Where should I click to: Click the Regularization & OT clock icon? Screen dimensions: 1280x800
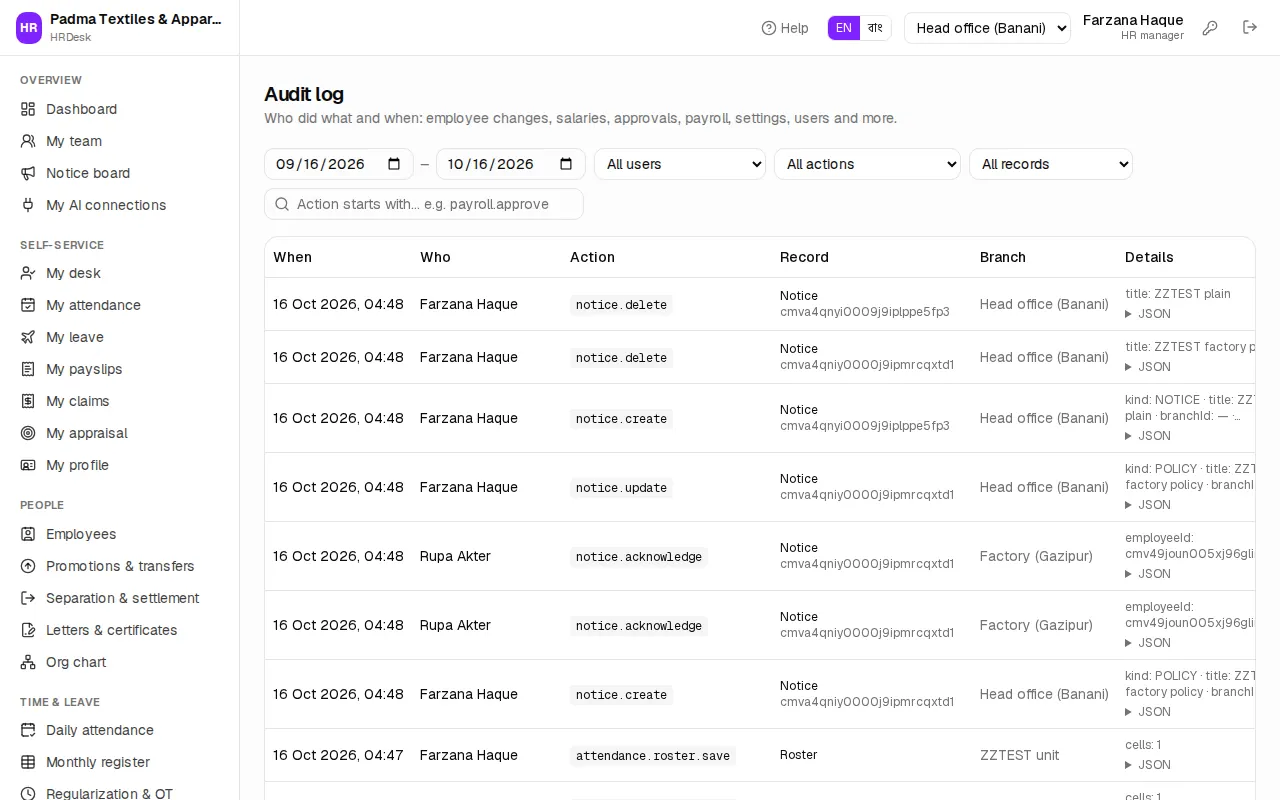(28, 794)
